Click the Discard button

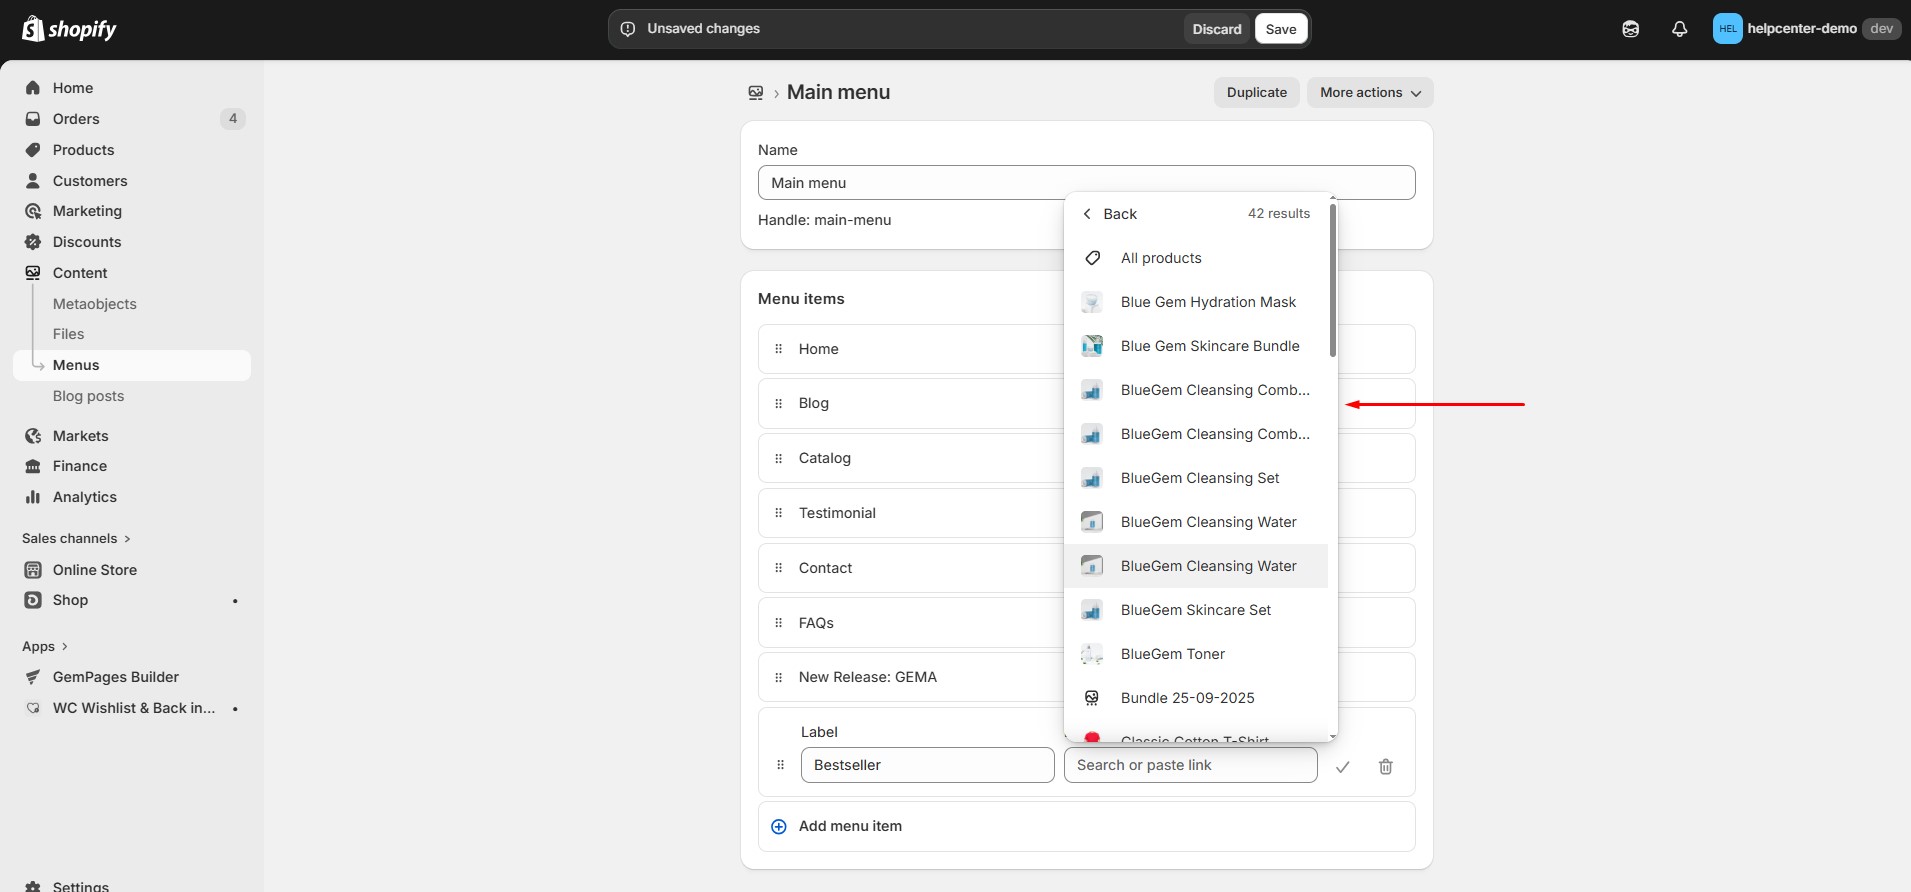tap(1217, 29)
